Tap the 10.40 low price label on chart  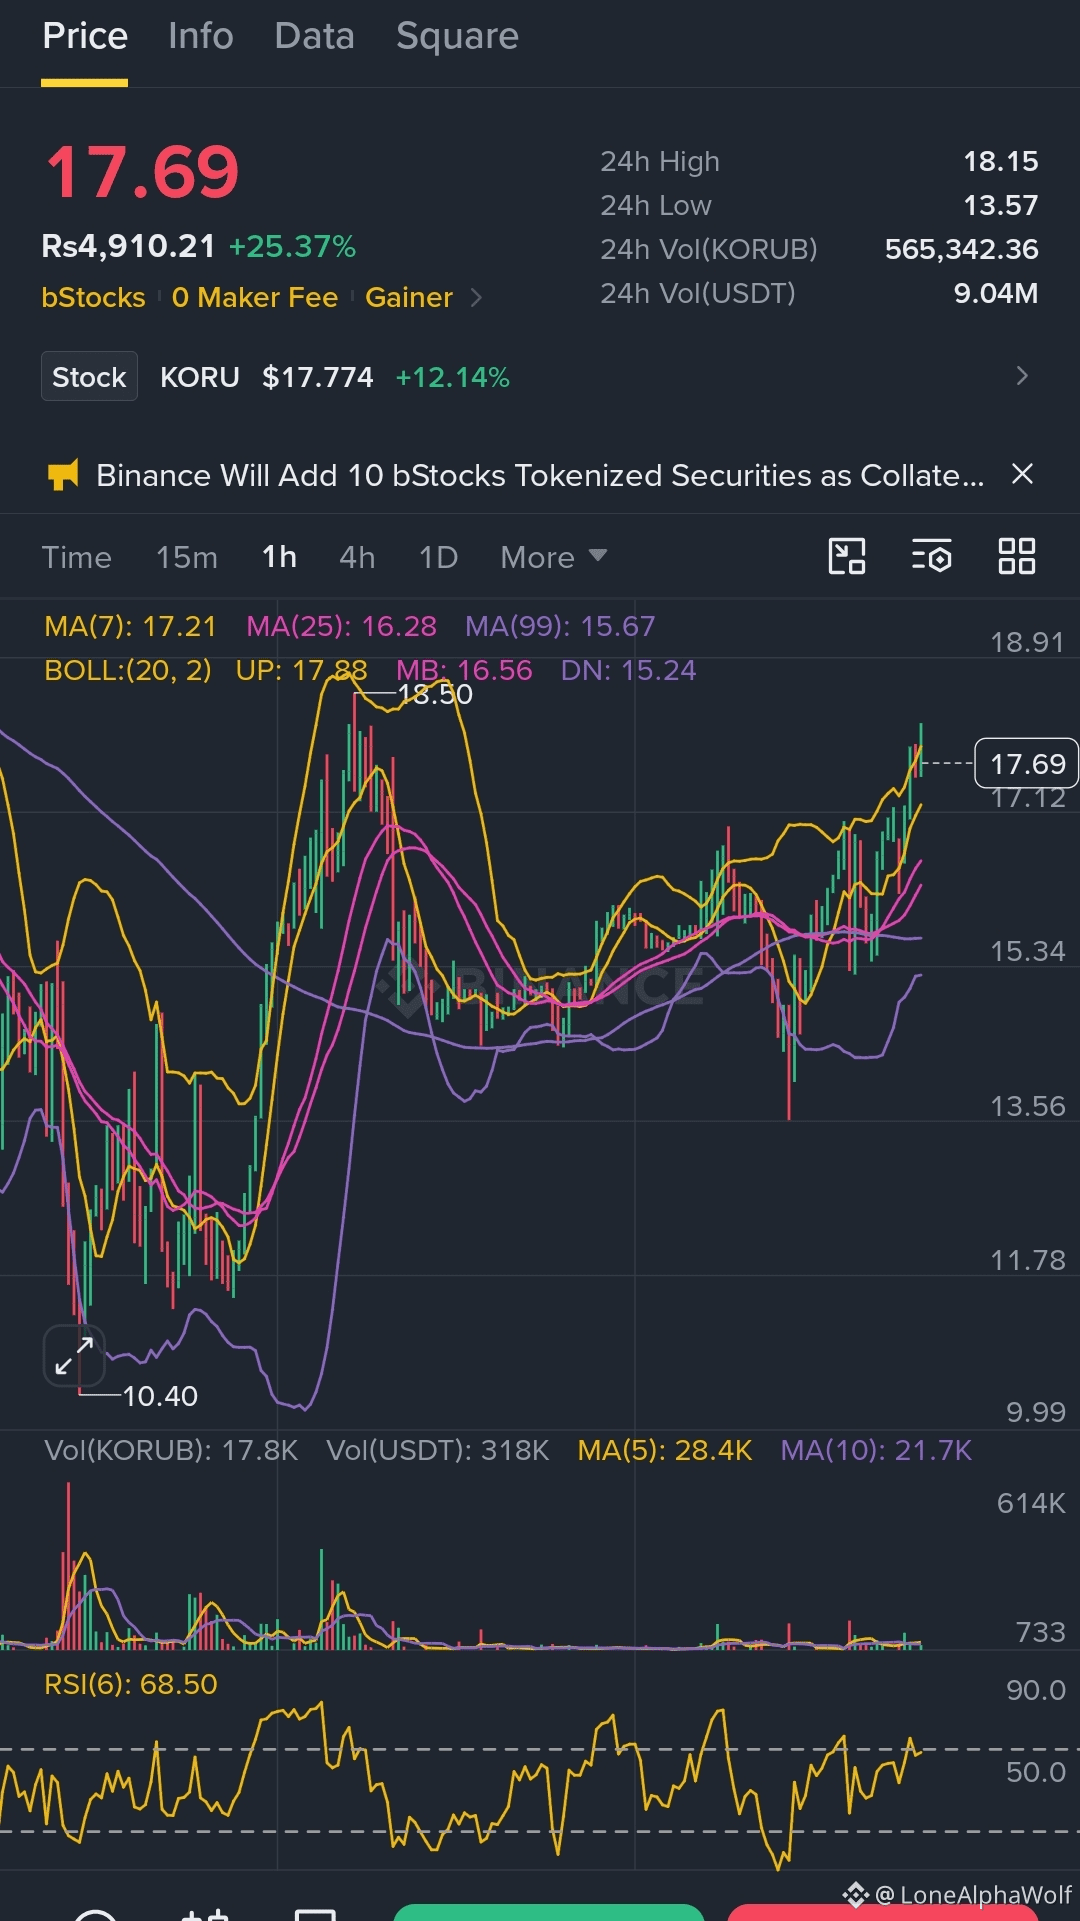point(160,1396)
